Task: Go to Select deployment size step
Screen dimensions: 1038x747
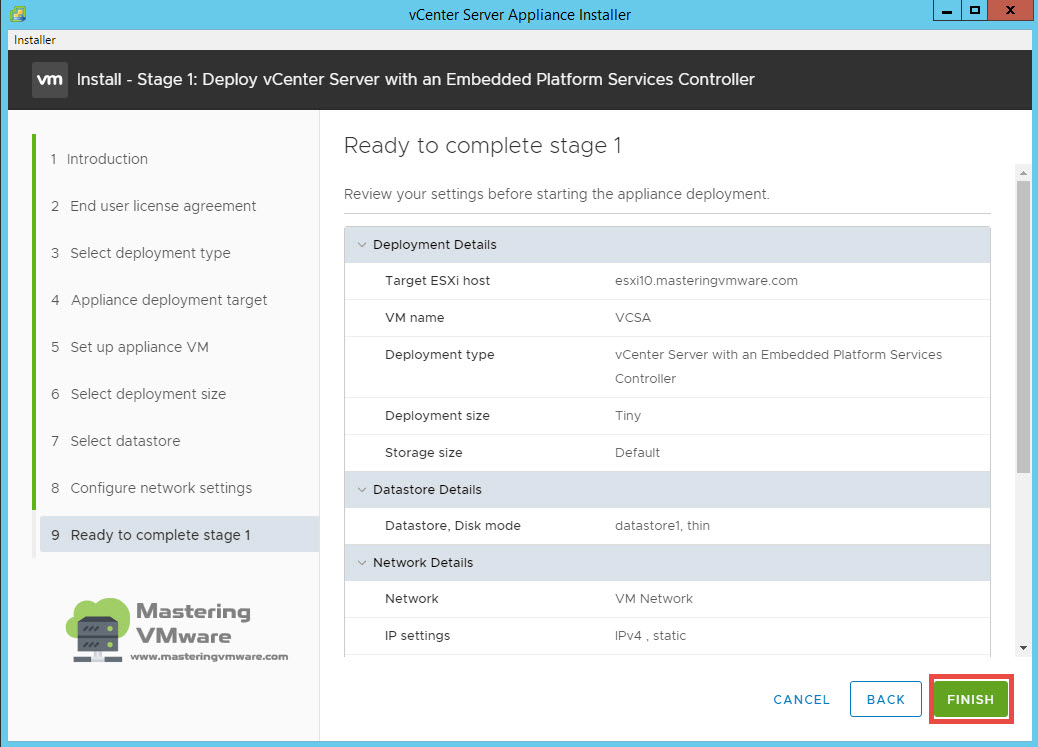Action: 139,394
